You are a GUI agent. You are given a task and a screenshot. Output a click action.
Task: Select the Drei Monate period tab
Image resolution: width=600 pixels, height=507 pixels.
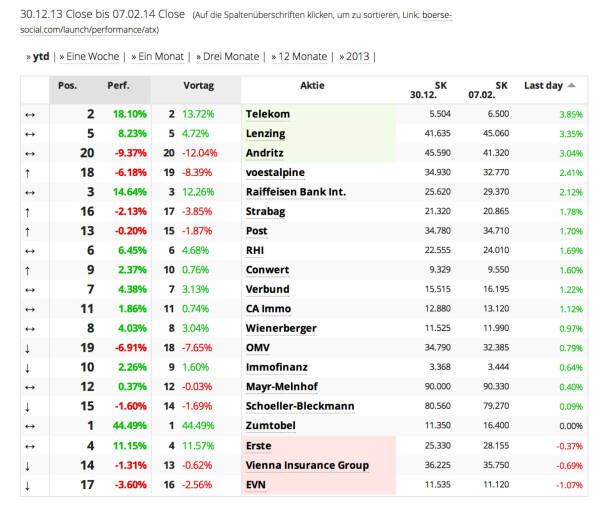pos(227,57)
